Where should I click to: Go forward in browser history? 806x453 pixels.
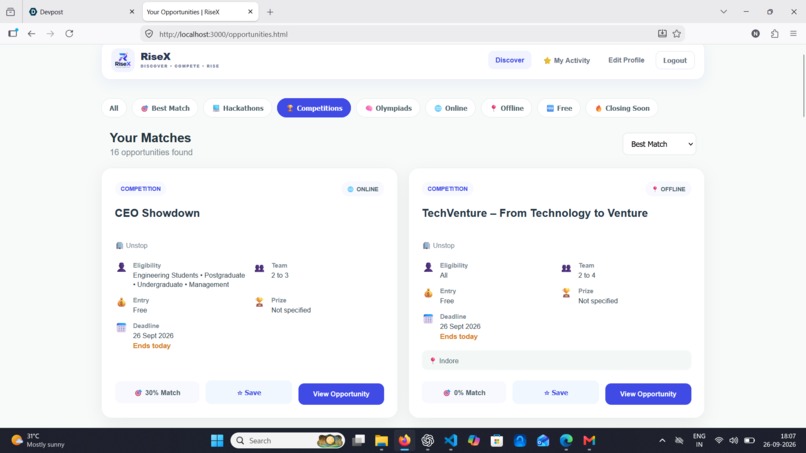click(50, 33)
